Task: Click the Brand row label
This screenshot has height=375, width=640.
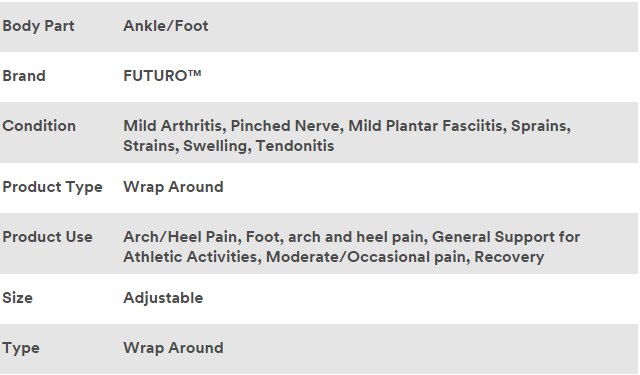Action: [x=24, y=76]
